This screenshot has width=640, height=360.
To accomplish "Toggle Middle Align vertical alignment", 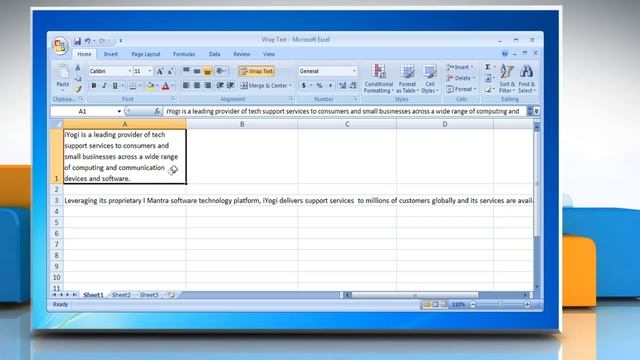I will pos(197,71).
